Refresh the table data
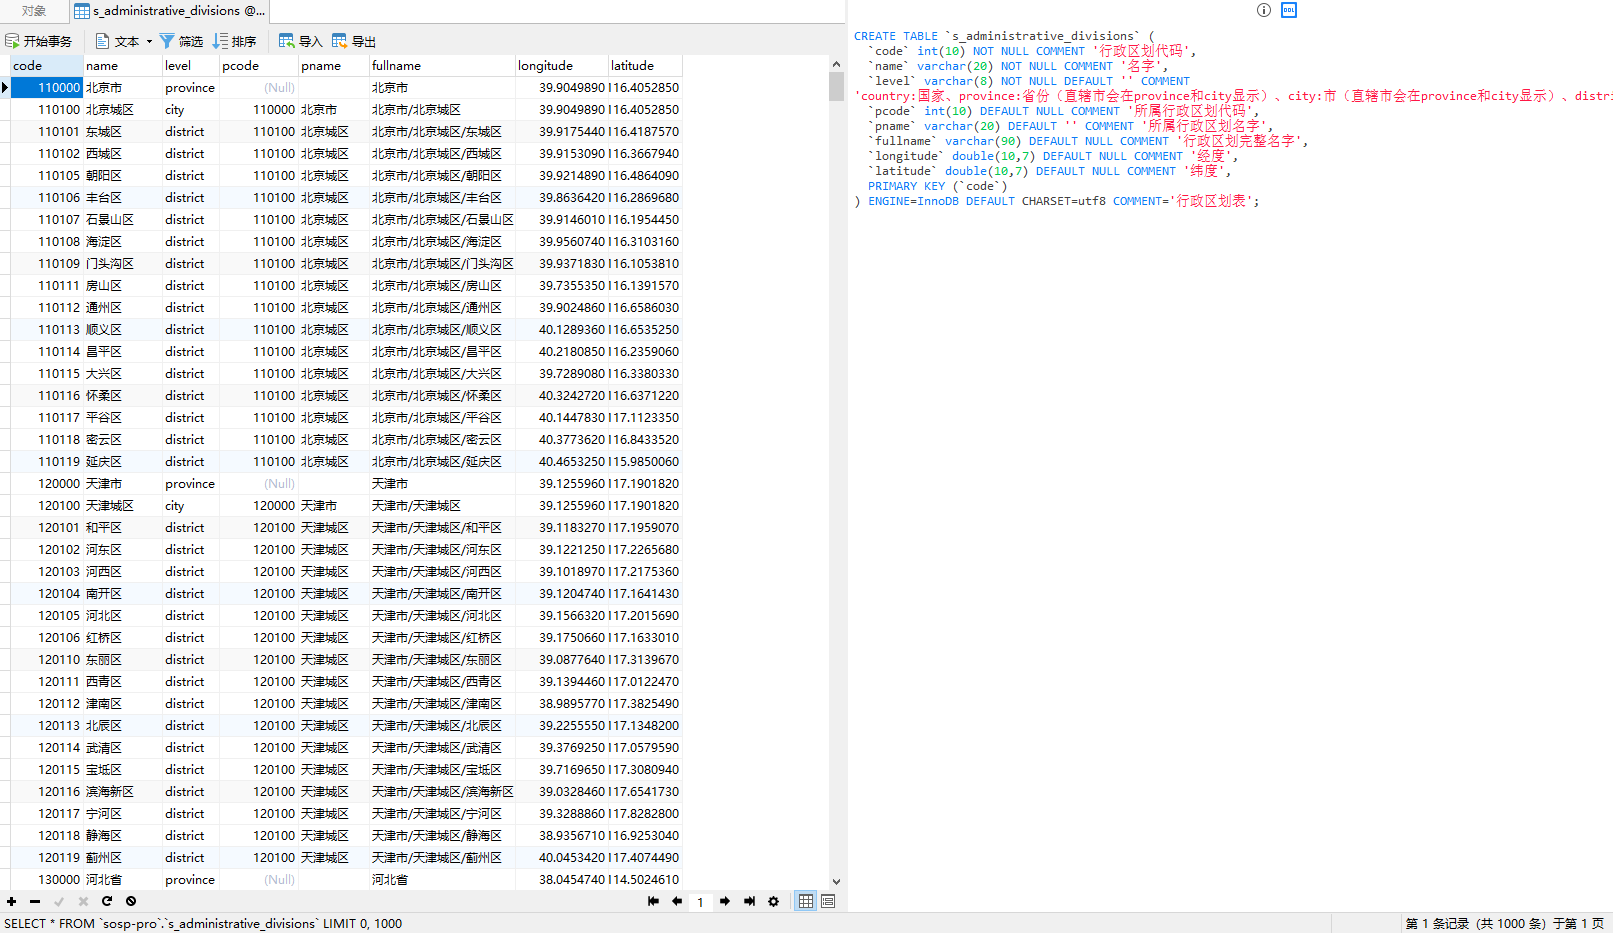 click(107, 901)
